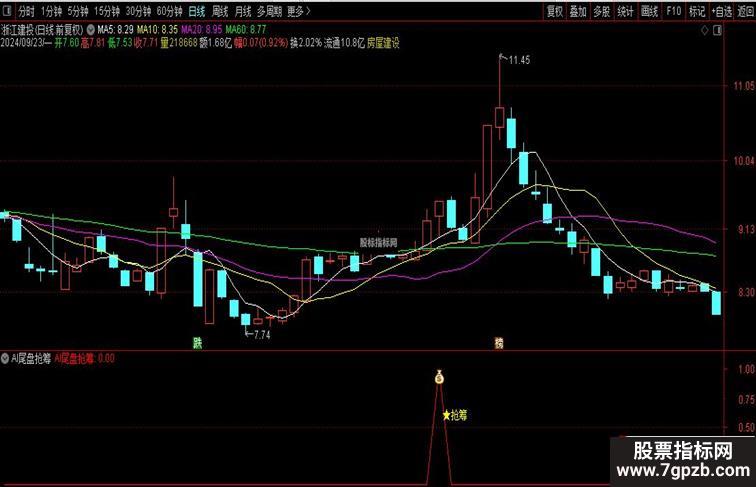The width and height of the screenshot is (756, 487).
Task: Click the 返回 back button
Action: 746,11
